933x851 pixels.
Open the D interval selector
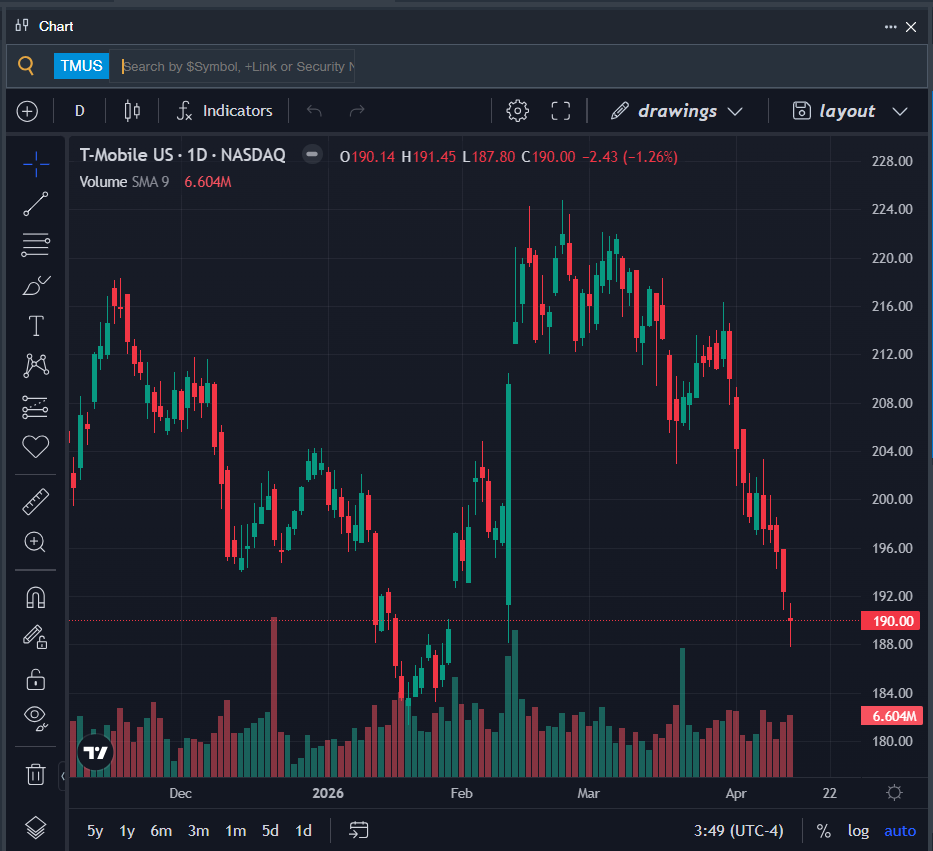80,111
